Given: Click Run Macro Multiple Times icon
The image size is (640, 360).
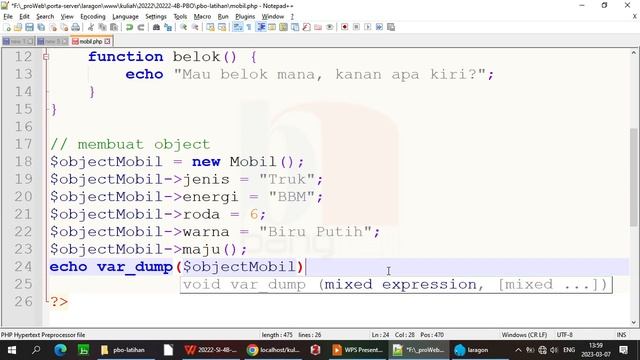Looking at the screenshot, I should [x=379, y=27].
